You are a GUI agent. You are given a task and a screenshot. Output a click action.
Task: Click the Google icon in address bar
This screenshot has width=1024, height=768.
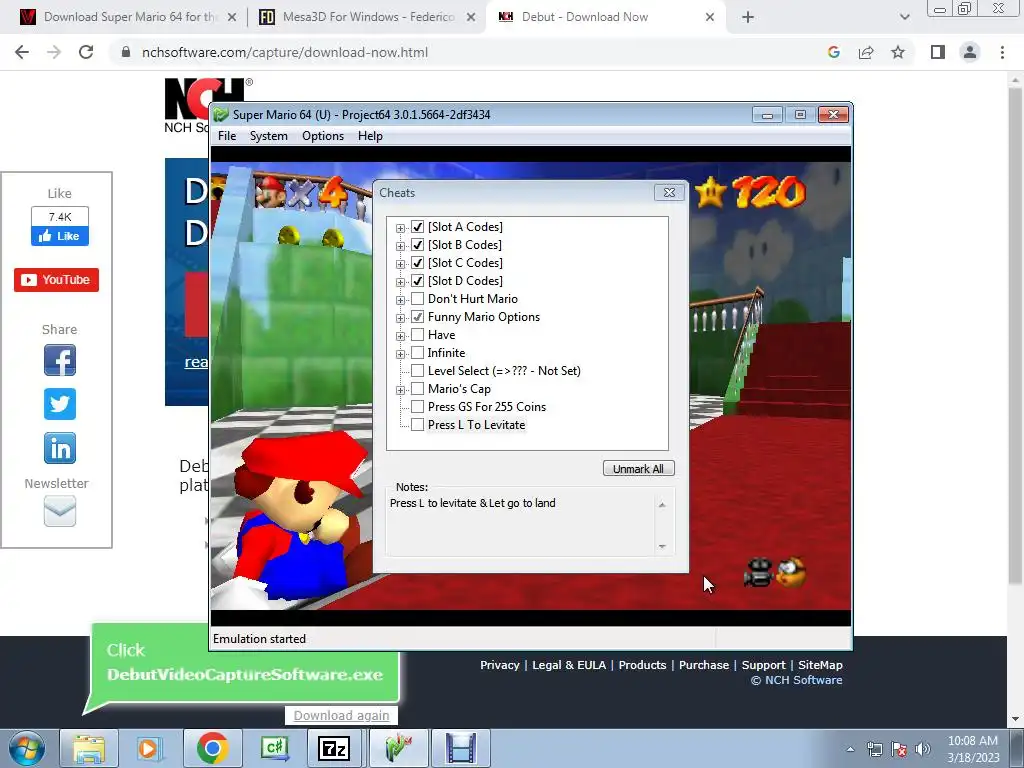pyautogui.click(x=834, y=52)
